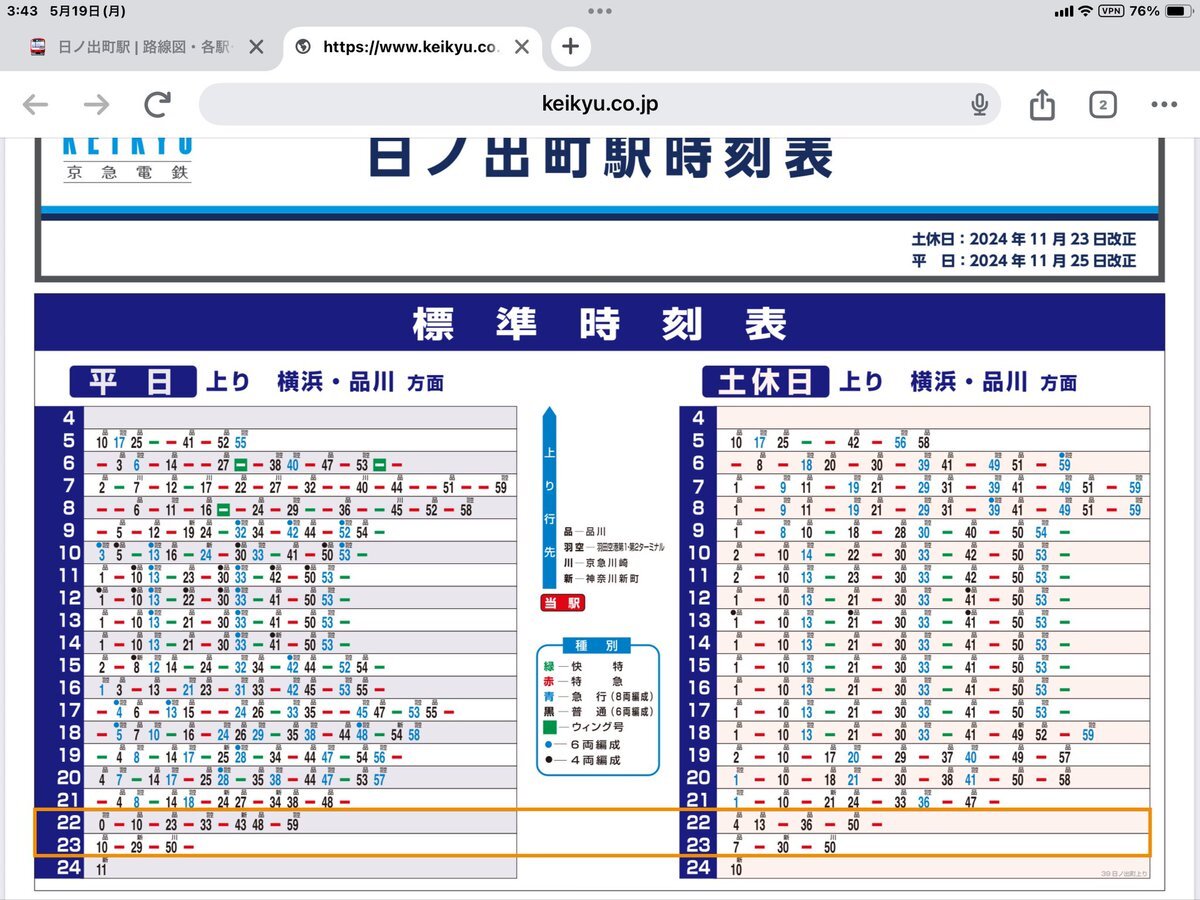Image resolution: width=1200 pixels, height=900 pixels.
Task: Open the multitasking dots at the top center
Action: pyautogui.click(x=600, y=11)
